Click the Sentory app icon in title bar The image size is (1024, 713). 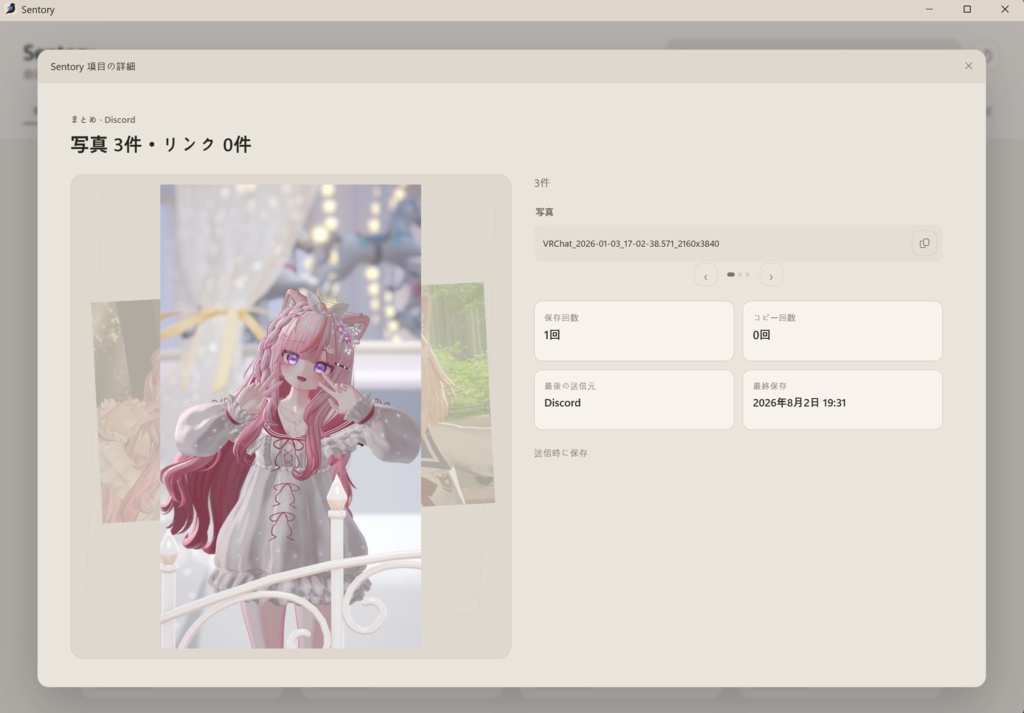[x=10, y=9]
